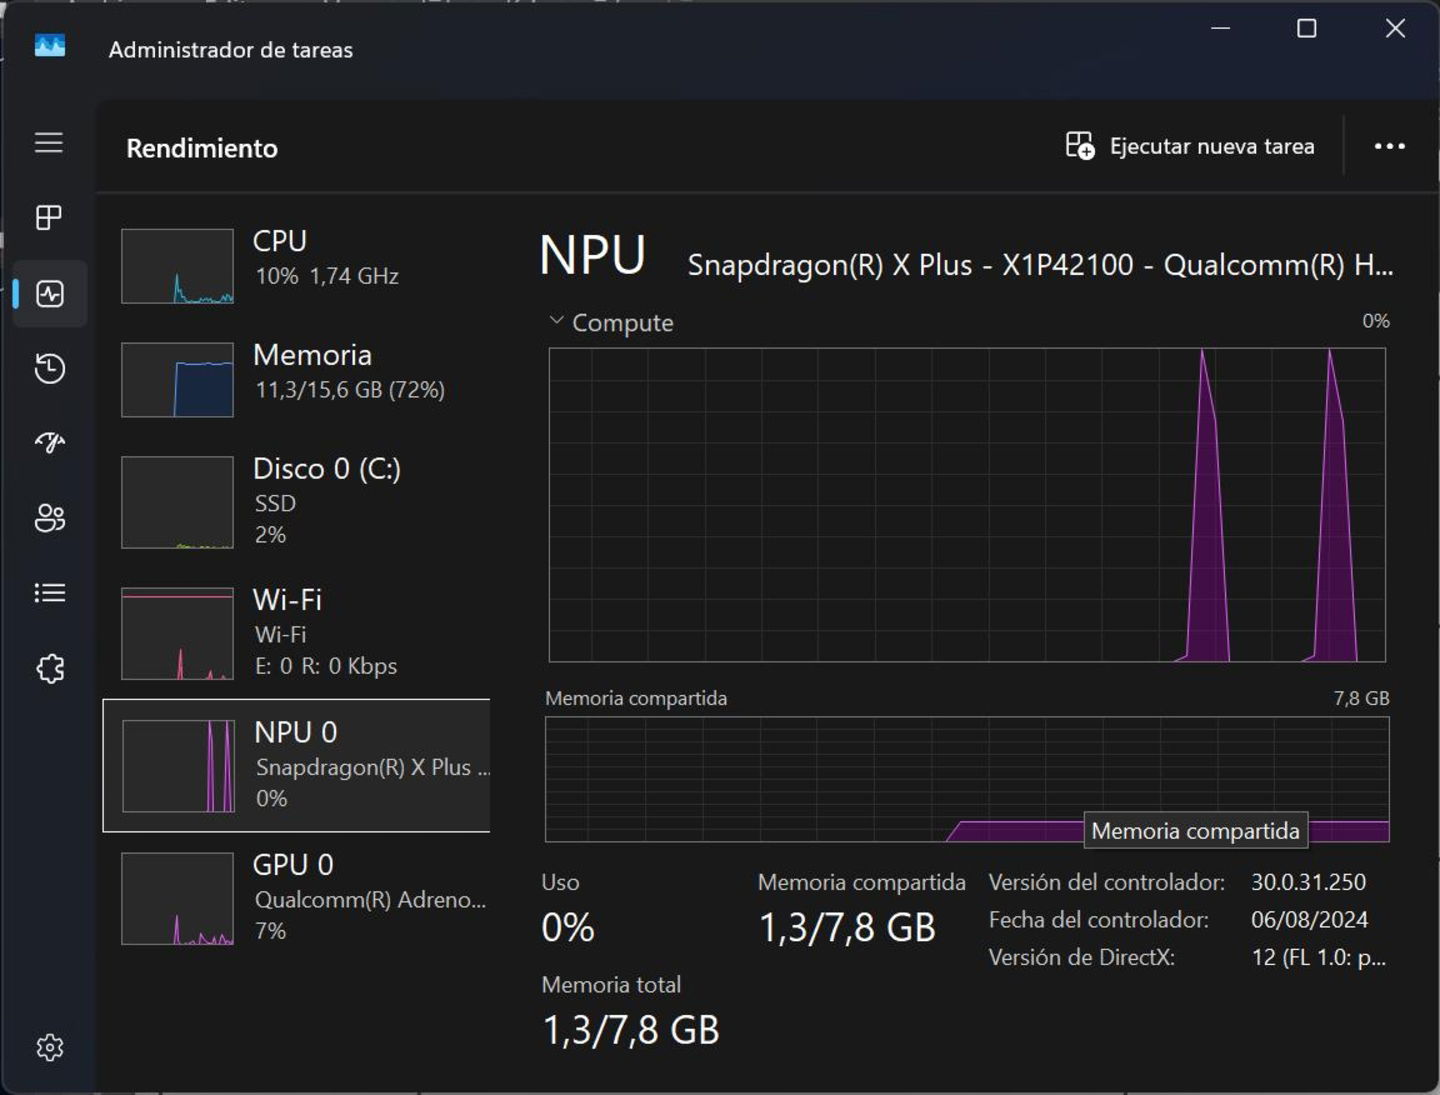
Task: Select the Wi-Fi performance entry
Action: [297, 633]
